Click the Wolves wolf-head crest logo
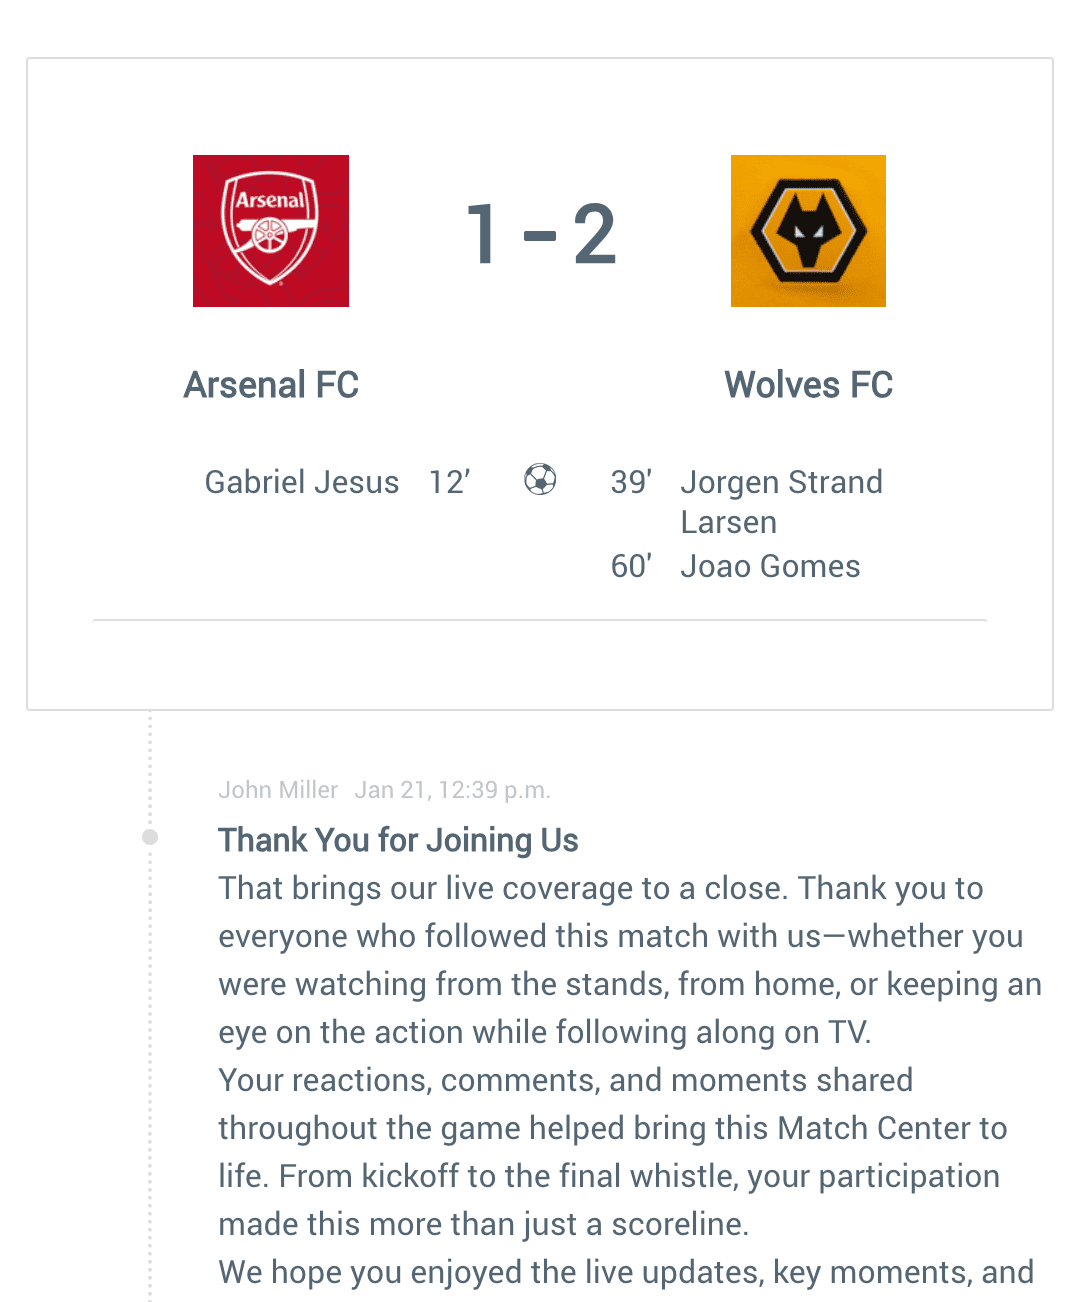 pyautogui.click(x=808, y=231)
